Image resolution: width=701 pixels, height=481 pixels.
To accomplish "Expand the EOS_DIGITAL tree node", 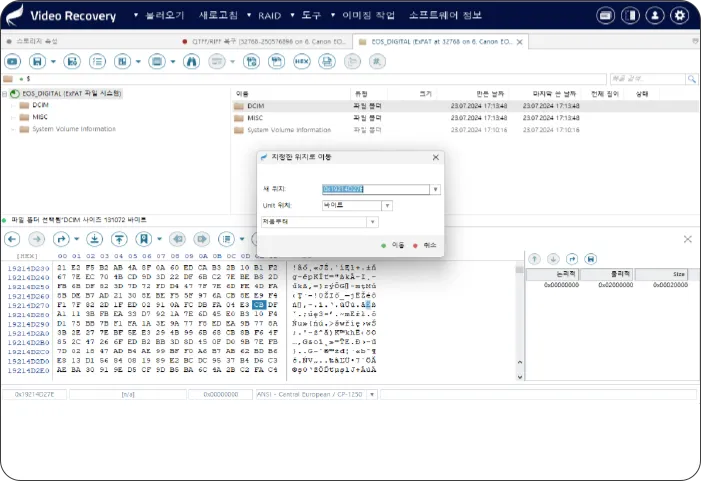I will (5, 93).
